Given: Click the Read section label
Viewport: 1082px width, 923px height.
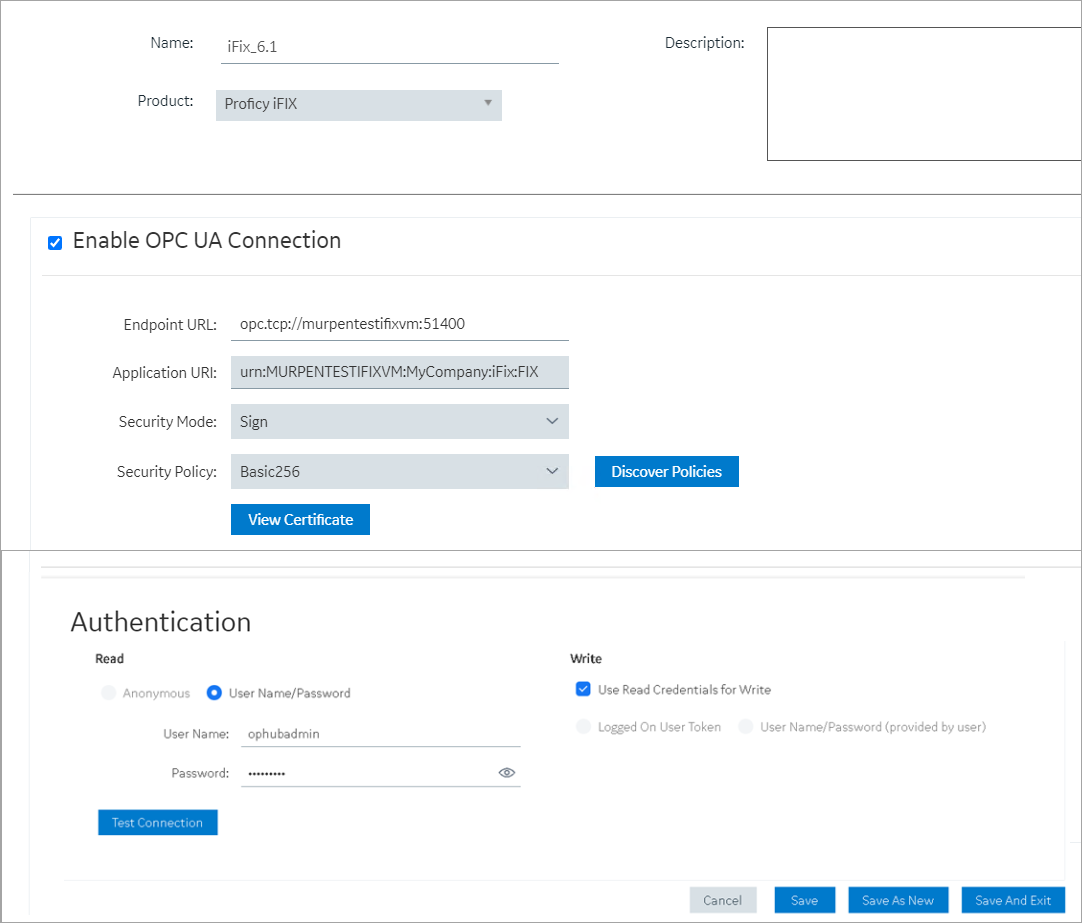Looking at the screenshot, I should [x=110, y=659].
